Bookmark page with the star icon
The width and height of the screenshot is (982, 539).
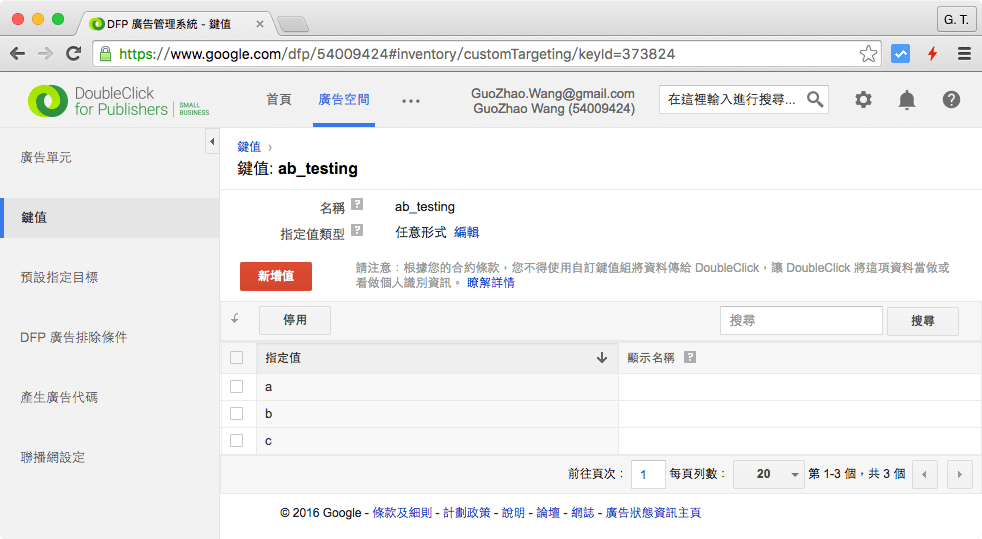[868, 54]
